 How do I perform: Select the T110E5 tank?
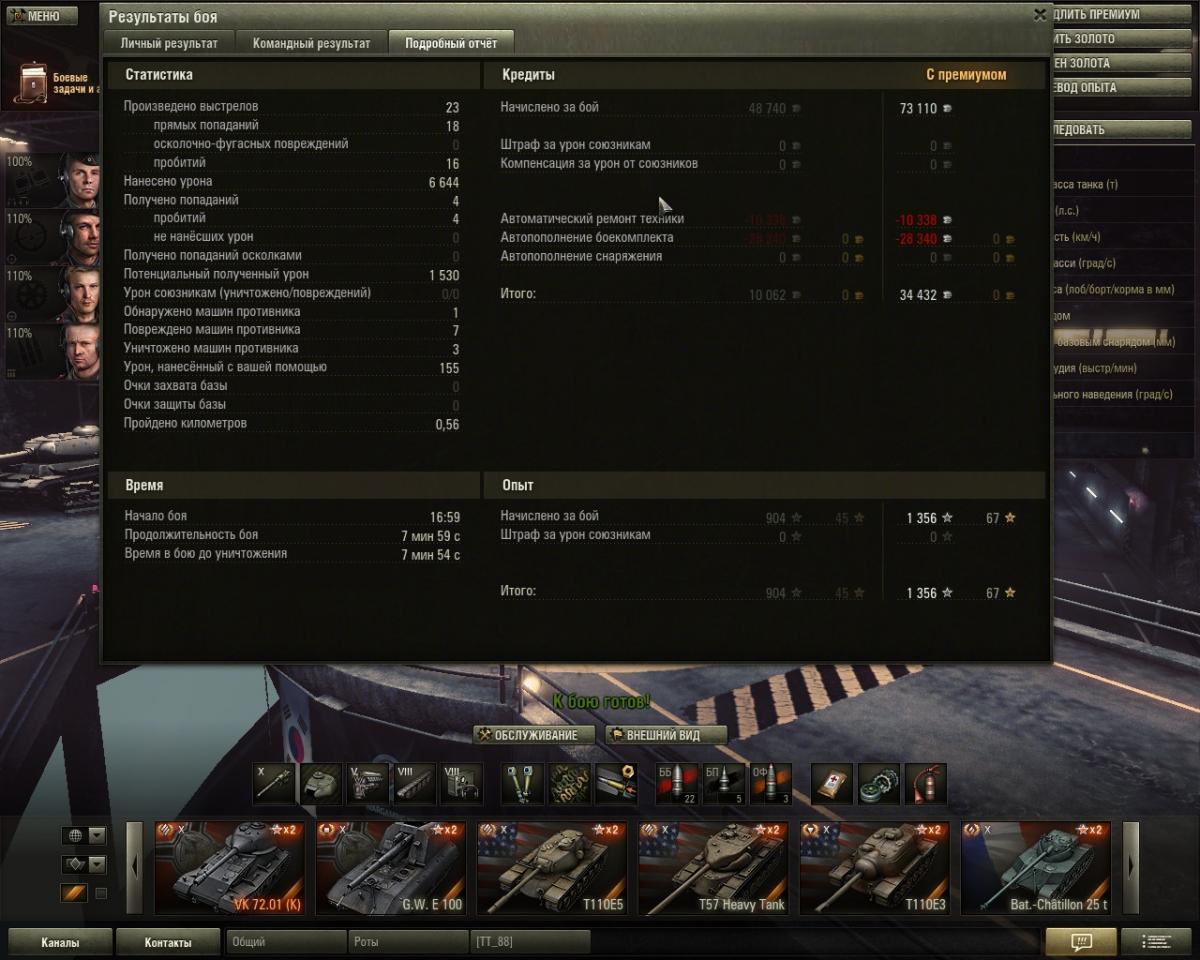tap(552, 868)
